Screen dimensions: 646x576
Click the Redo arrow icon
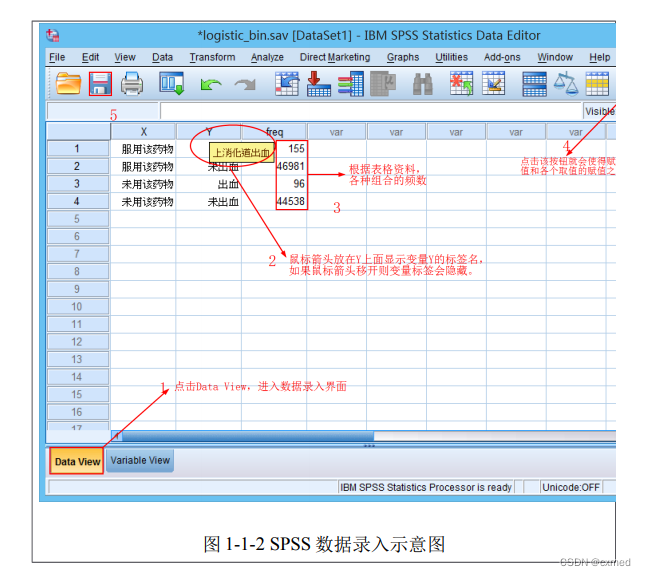click(245, 84)
